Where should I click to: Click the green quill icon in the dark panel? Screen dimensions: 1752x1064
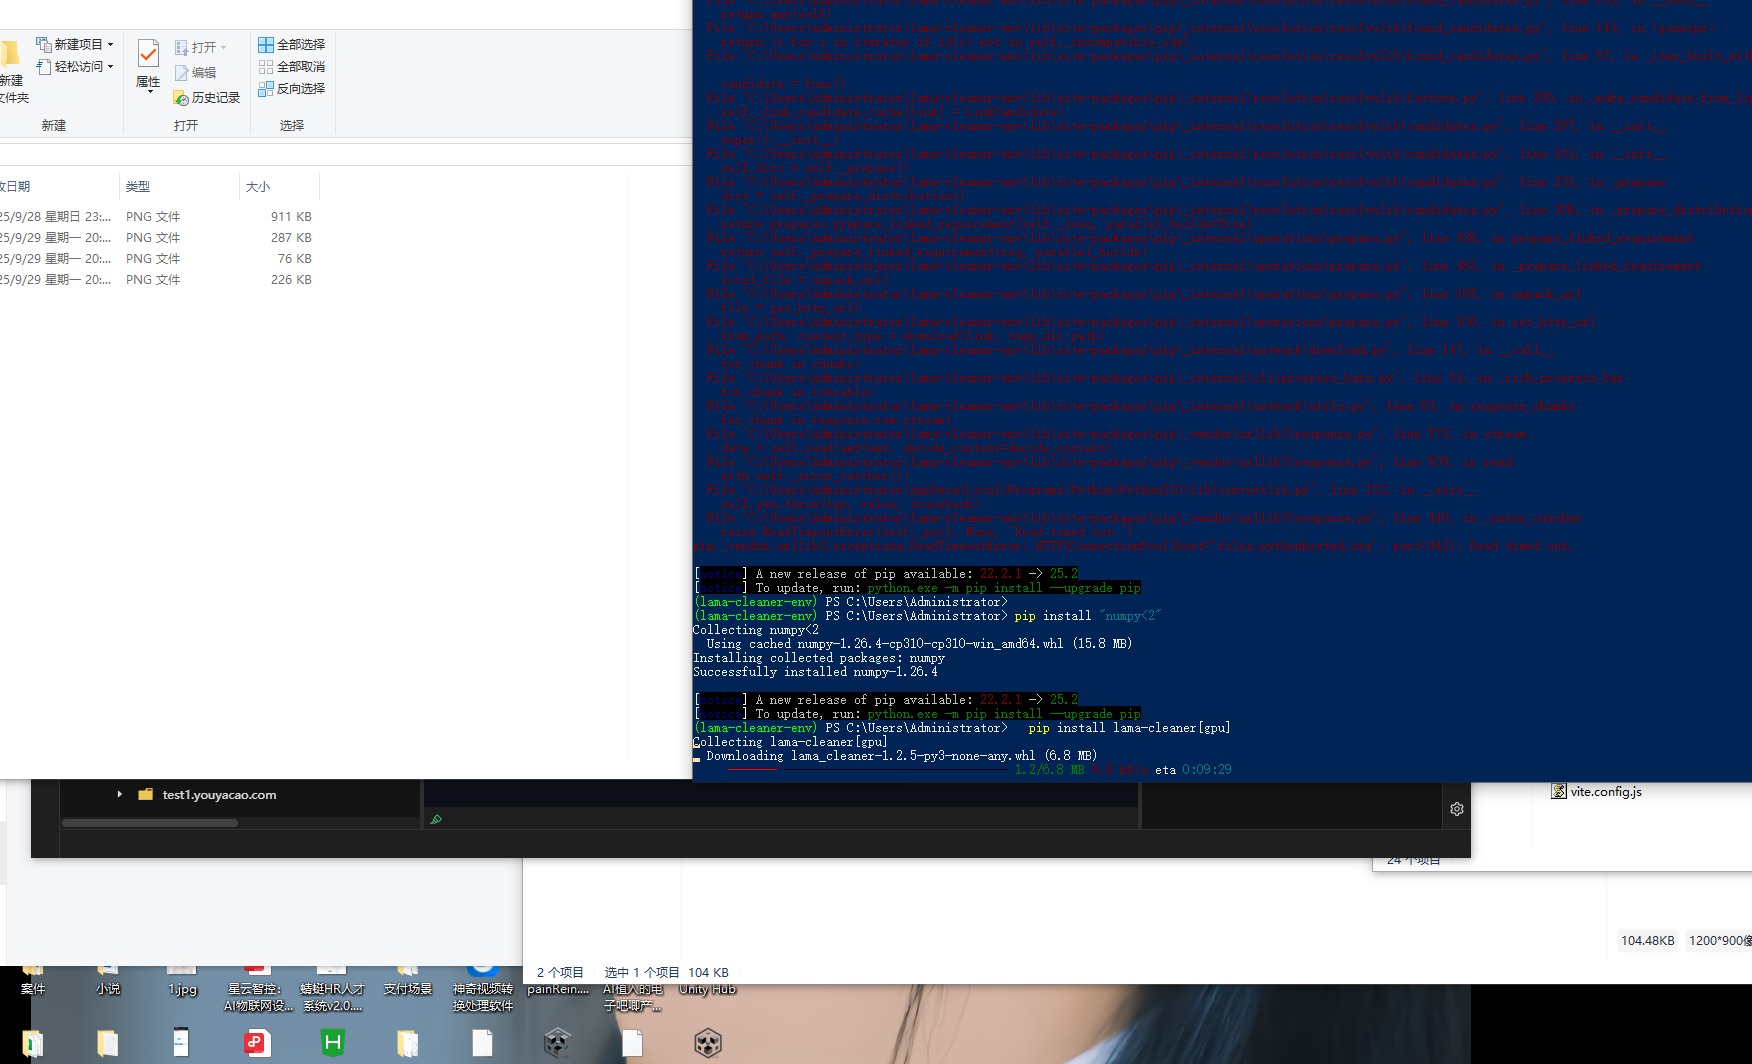pos(435,819)
